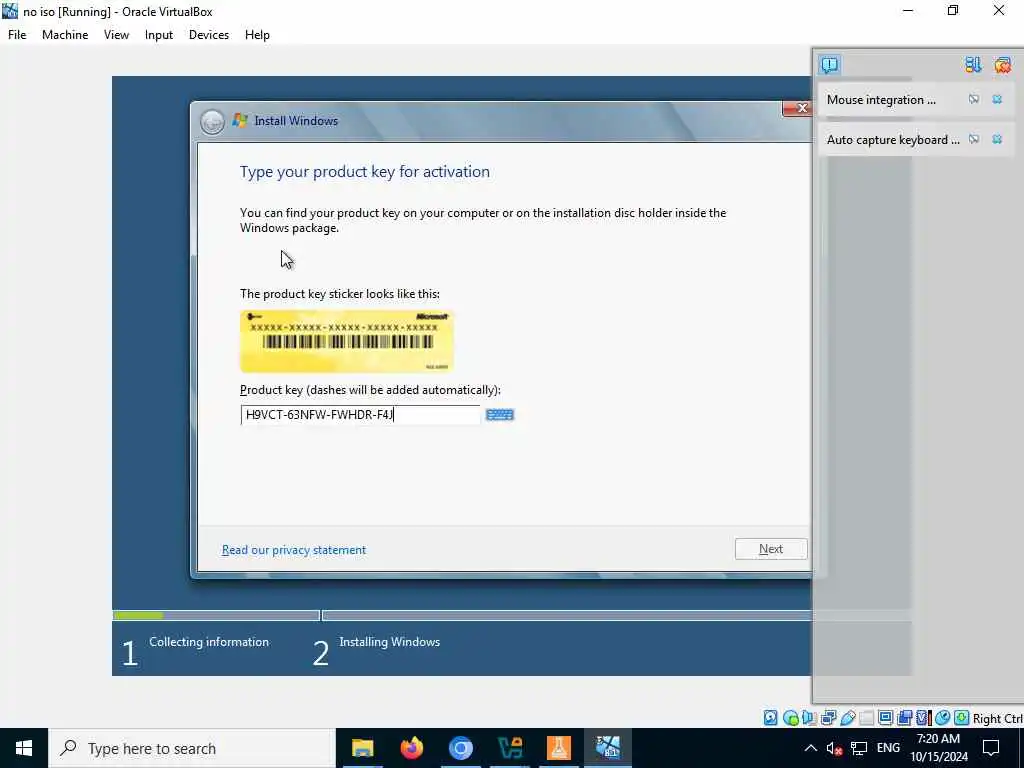This screenshot has height=768, width=1024.
Task: Open the orange flask app on taskbar
Action: pyautogui.click(x=558, y=748)
